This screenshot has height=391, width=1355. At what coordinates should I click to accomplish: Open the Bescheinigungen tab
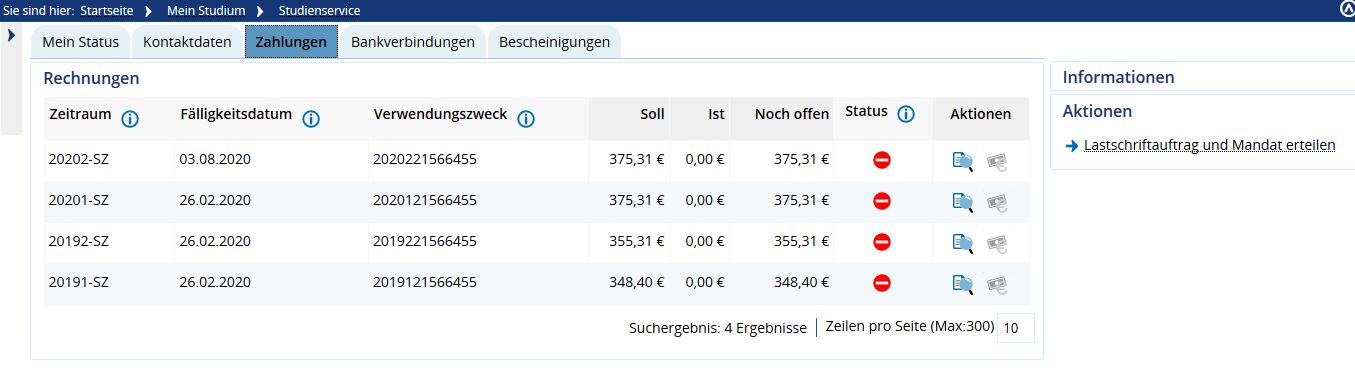[554, 42]
